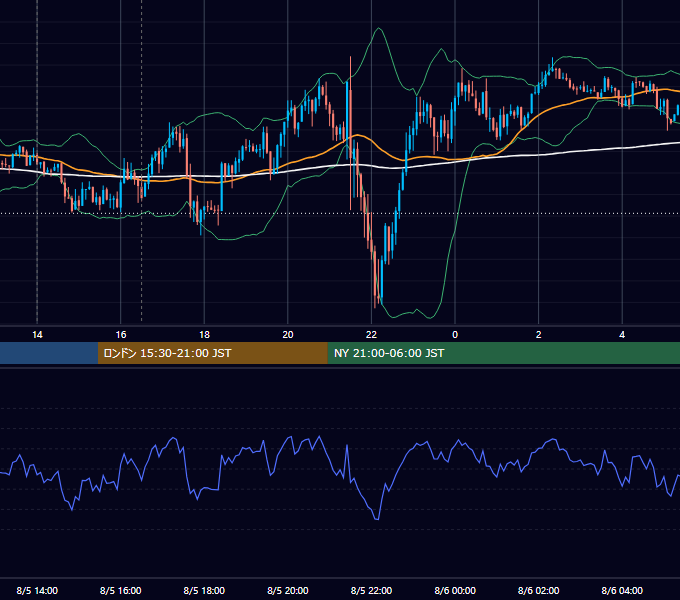
Task: Click the 8/6 04:00 date label
Action: pos(622,590)
